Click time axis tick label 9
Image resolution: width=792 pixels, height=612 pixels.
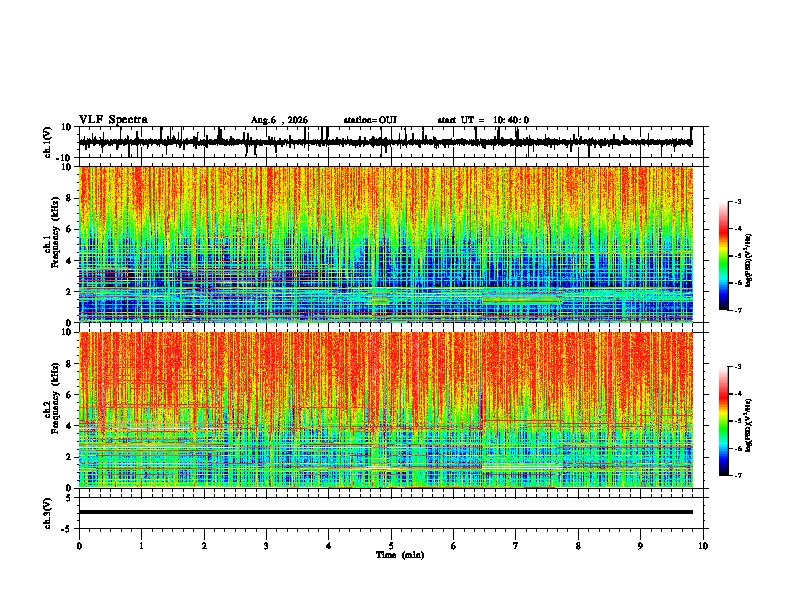pyautogui.click(x=640, y=546)
